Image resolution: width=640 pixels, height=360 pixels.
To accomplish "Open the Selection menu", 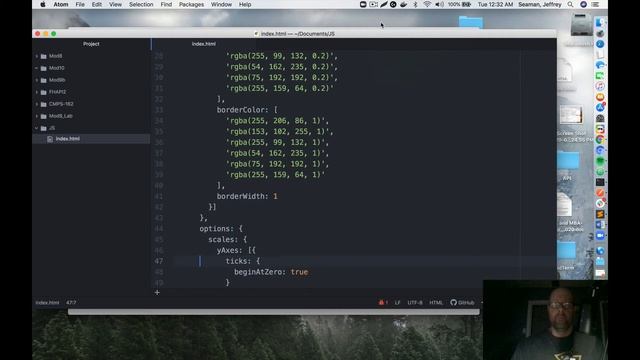I will click(x=141, y=4).
